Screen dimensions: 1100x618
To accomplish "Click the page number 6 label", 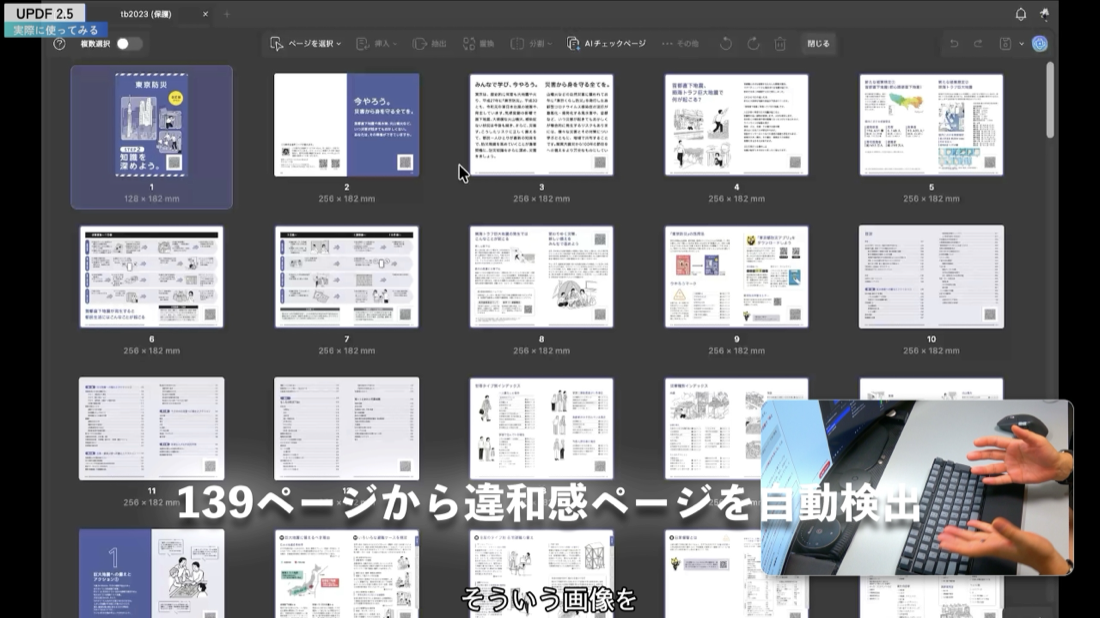I will (x=152, y=339).
